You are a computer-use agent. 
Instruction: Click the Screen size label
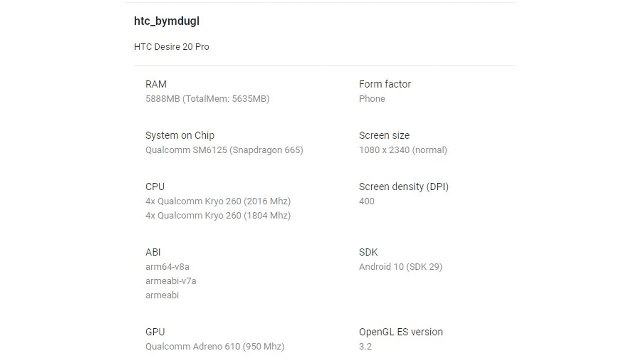point(384,136)
